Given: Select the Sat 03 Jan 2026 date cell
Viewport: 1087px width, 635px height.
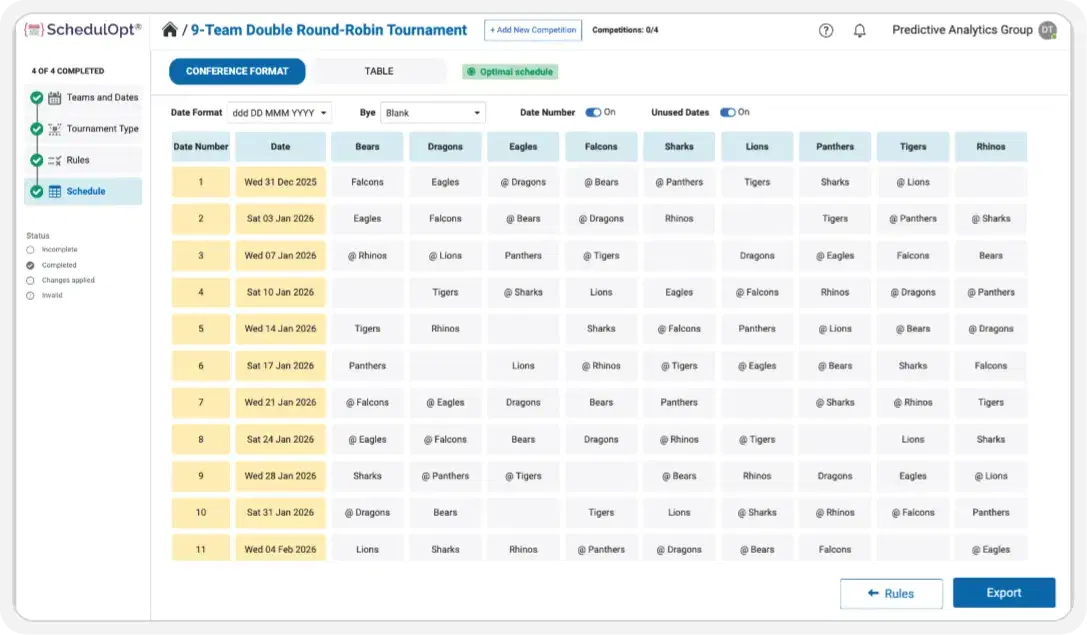Looking at the screenshot, I should [x=280, y=218].
